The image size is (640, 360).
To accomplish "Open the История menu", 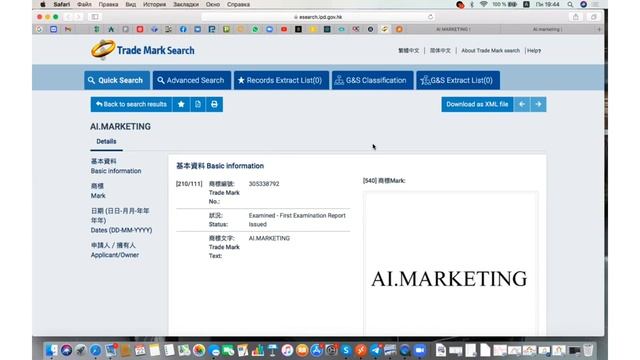I will pos(154,4).
